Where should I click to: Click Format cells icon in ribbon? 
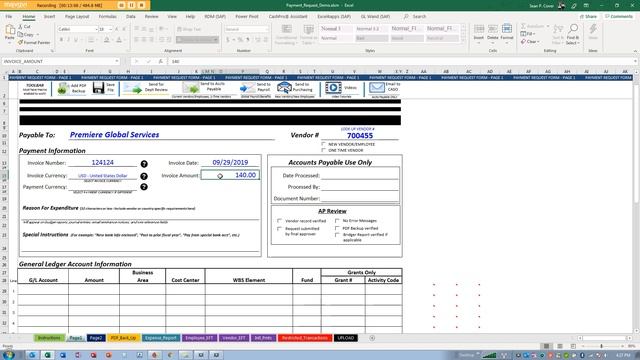tap(507, 29)
